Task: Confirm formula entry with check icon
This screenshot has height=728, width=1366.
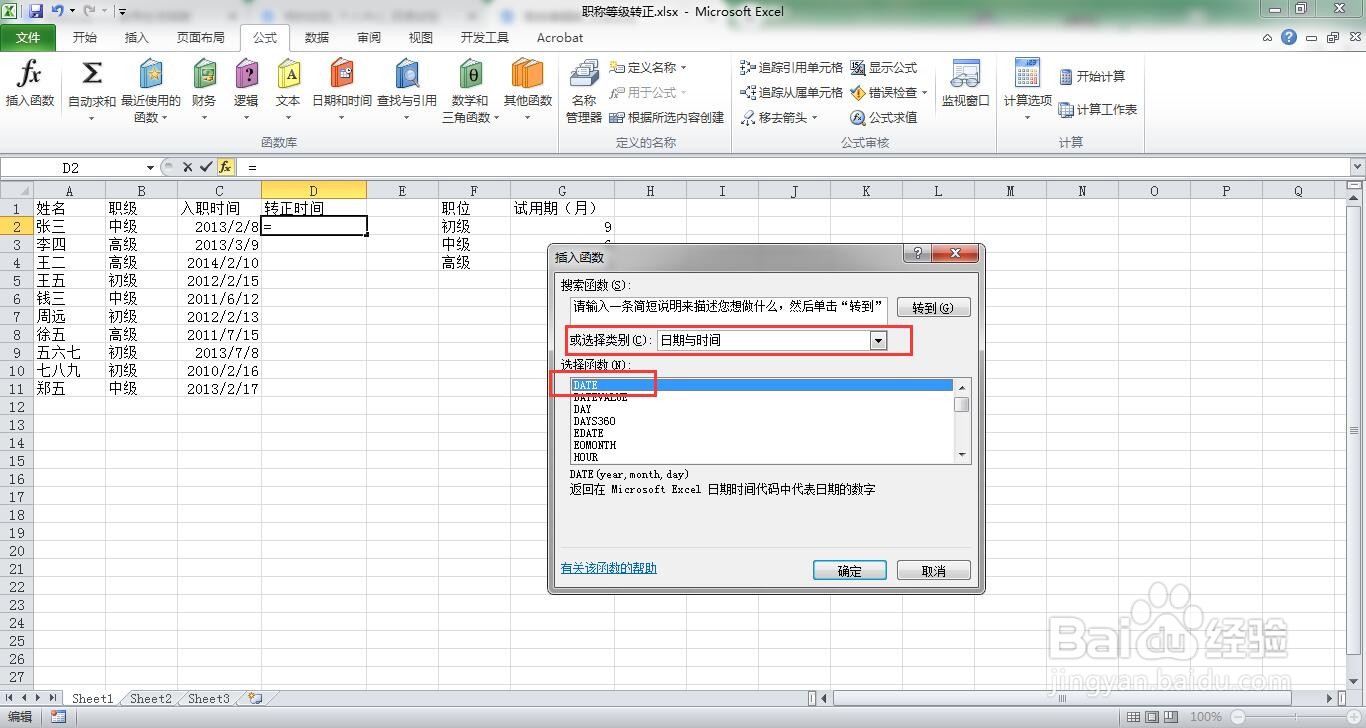Action: (x=206, y=167)
